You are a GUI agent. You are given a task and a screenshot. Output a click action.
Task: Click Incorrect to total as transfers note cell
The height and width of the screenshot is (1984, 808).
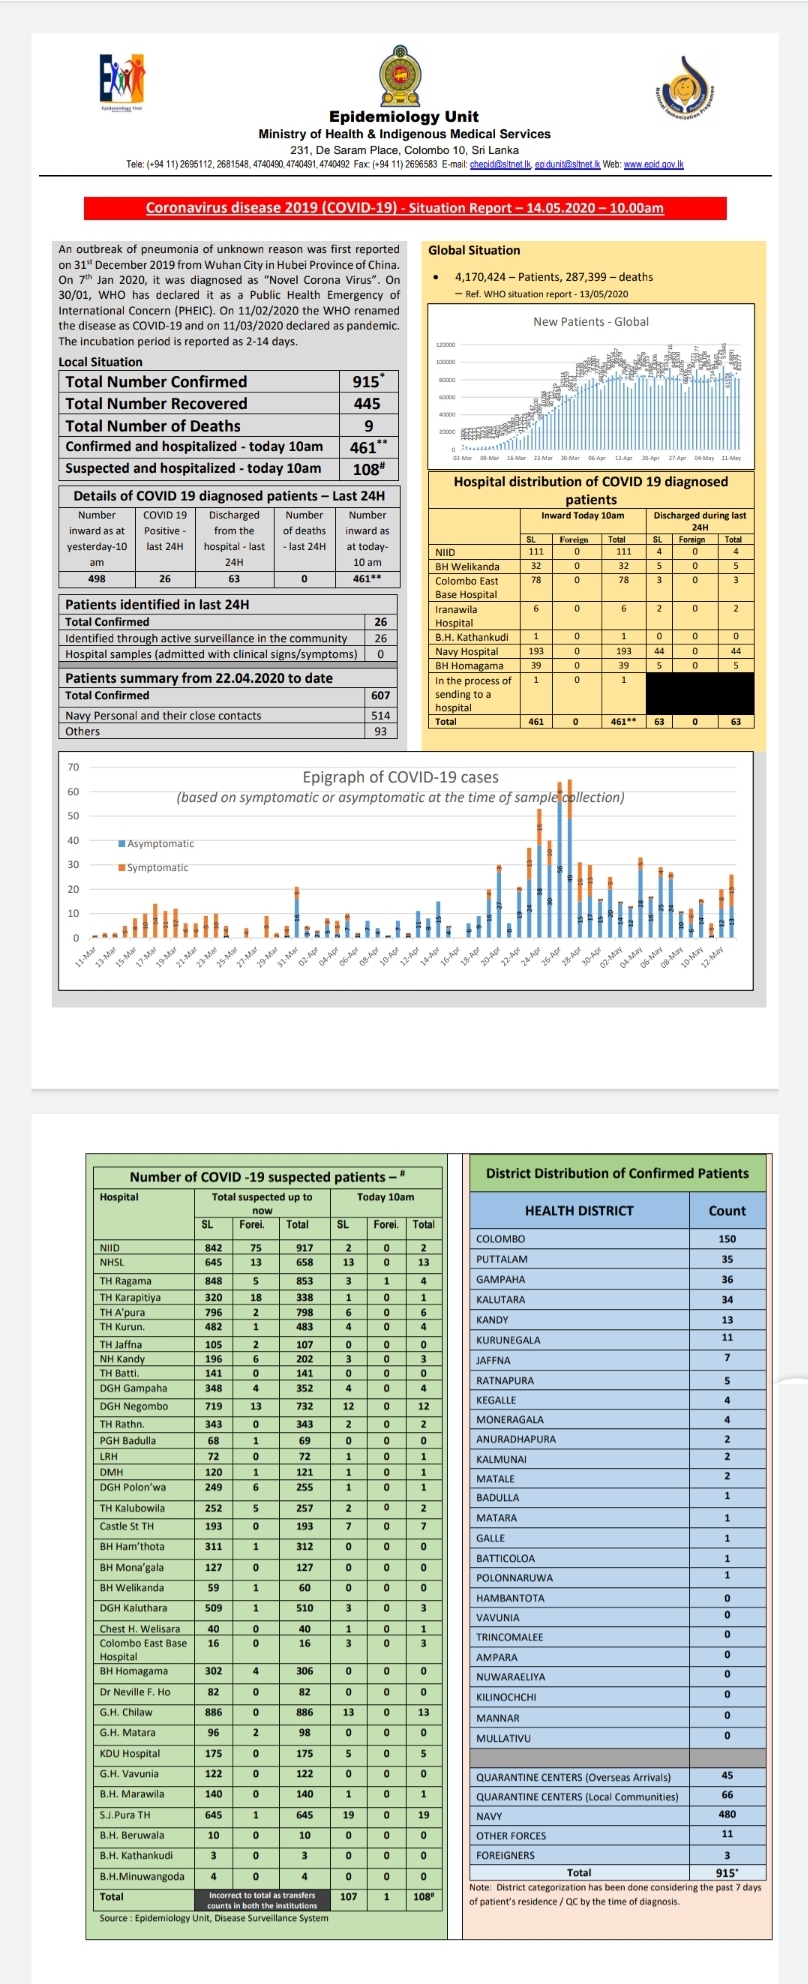[x=262, y=1899]
